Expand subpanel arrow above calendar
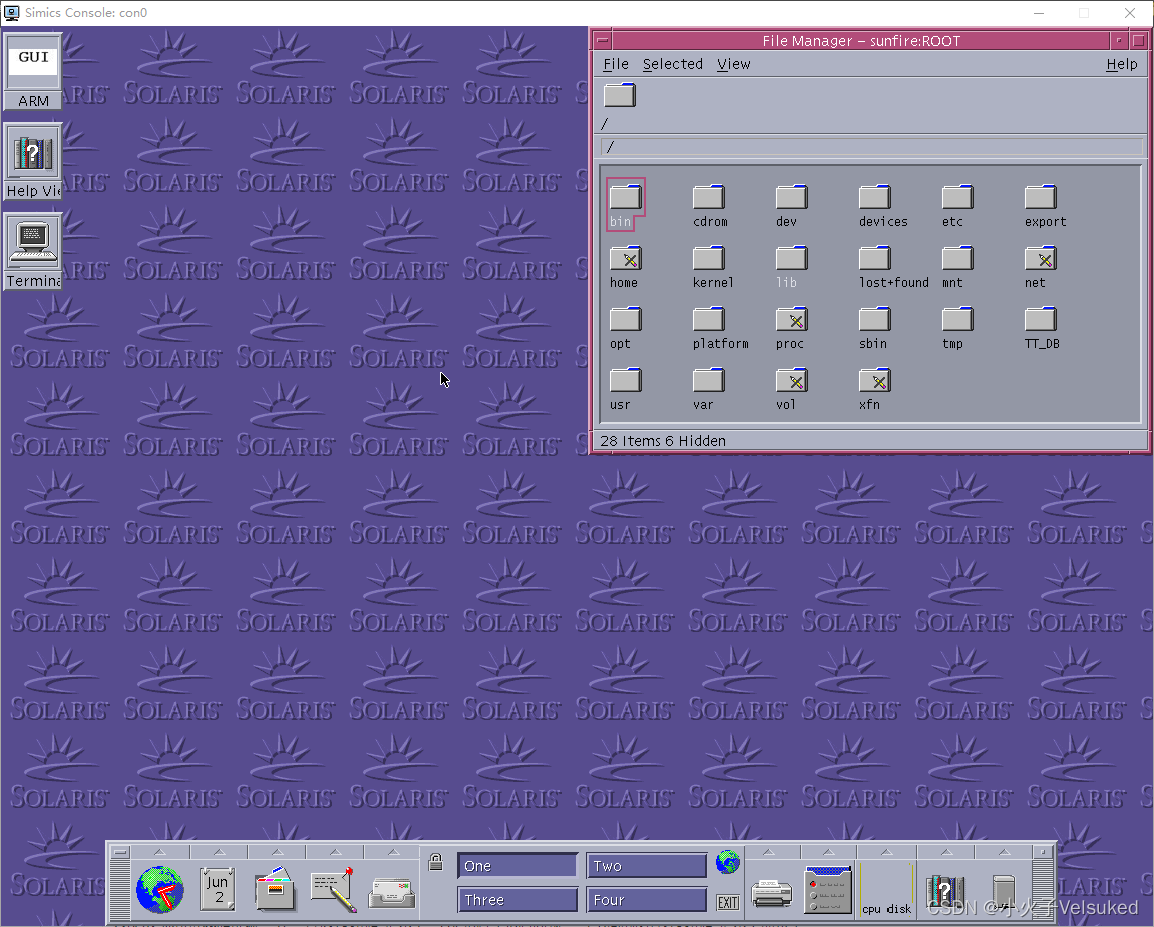 pyautogui.click(x=219, y=852)
